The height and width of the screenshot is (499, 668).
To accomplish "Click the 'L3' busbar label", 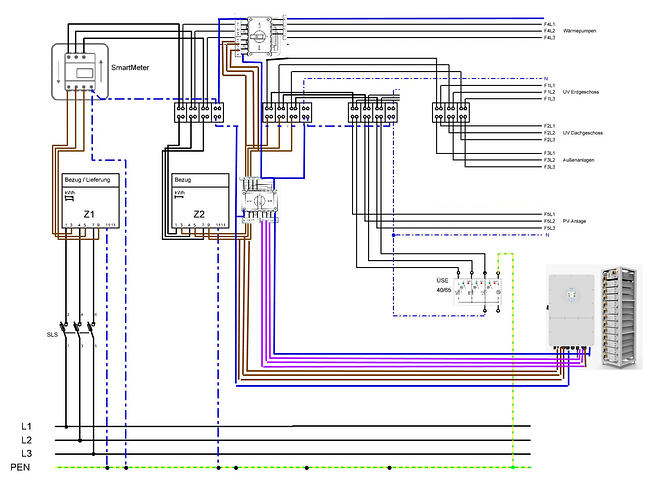I will point(26,453).
